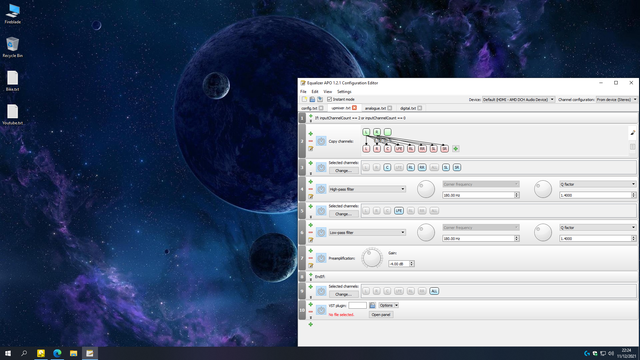Open the VST plugin Options dropdown
The height and width of the screenshot is (360, 640).
click(x=388, y=305)
